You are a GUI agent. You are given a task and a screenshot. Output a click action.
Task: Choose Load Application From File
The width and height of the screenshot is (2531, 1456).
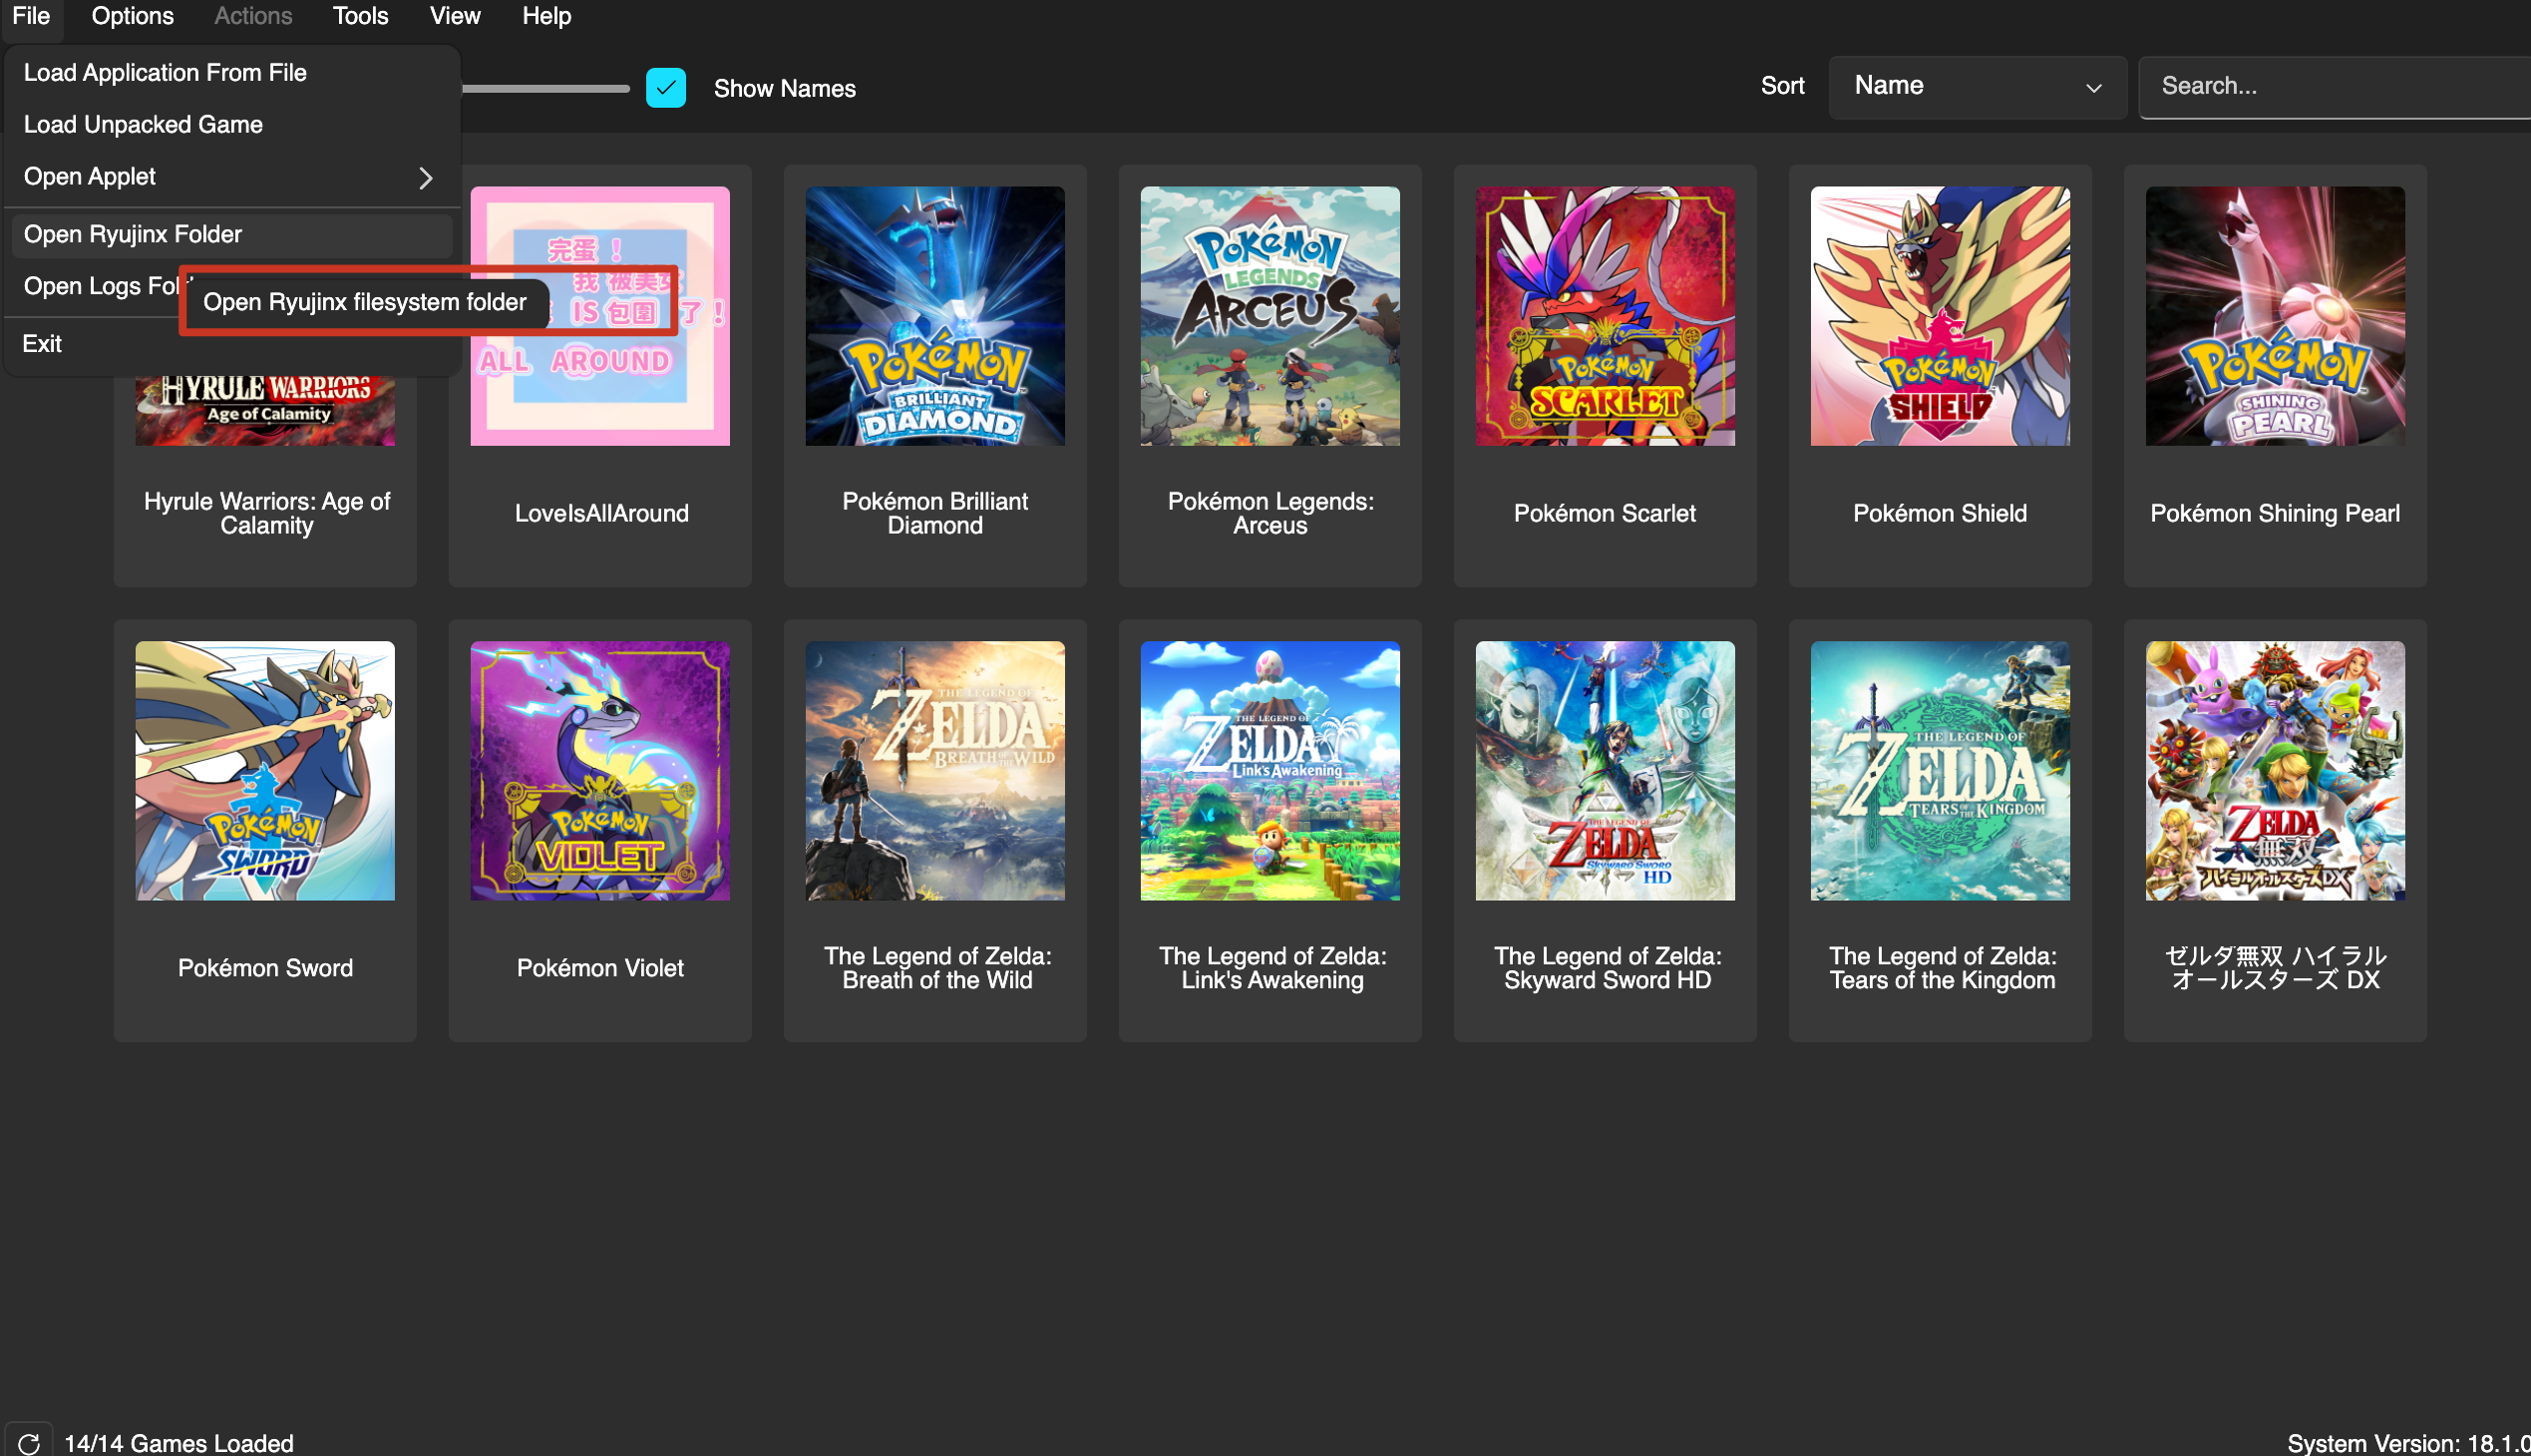[165, 73]
